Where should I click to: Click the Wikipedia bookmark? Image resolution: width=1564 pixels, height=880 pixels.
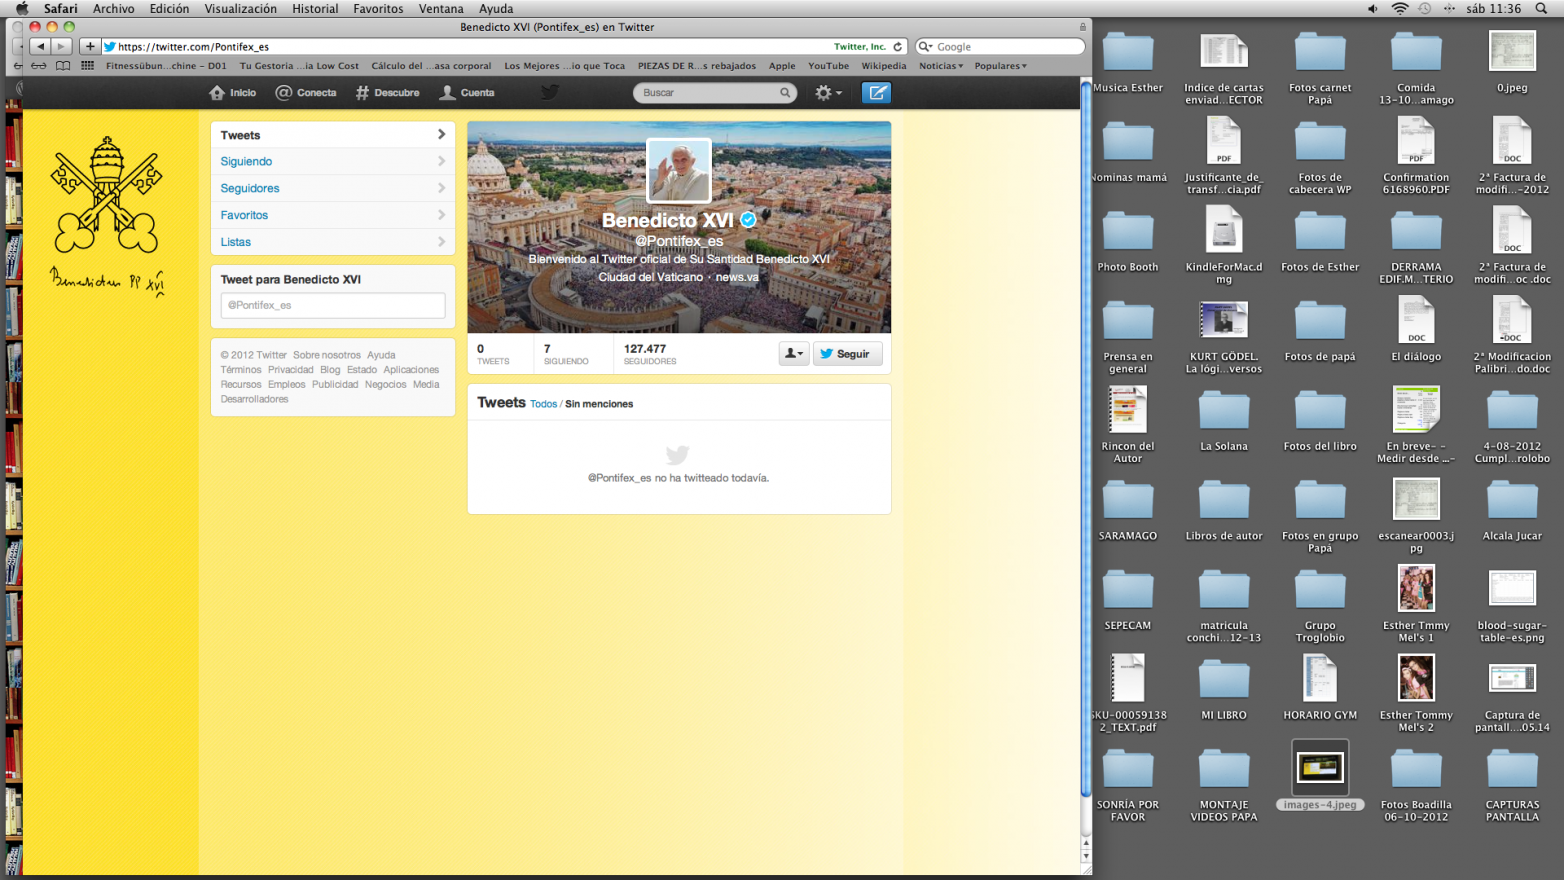(x=884, y=66)
